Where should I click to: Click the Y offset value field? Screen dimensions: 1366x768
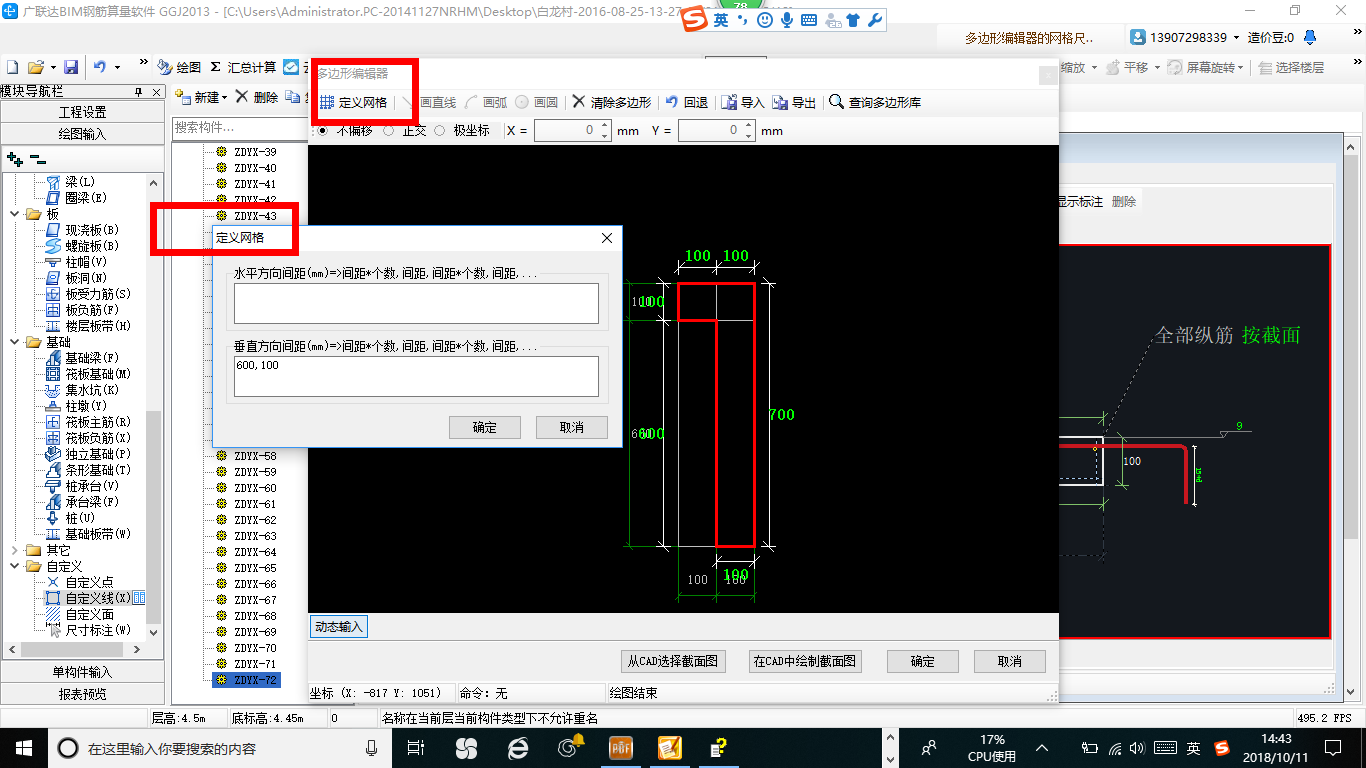710,131
